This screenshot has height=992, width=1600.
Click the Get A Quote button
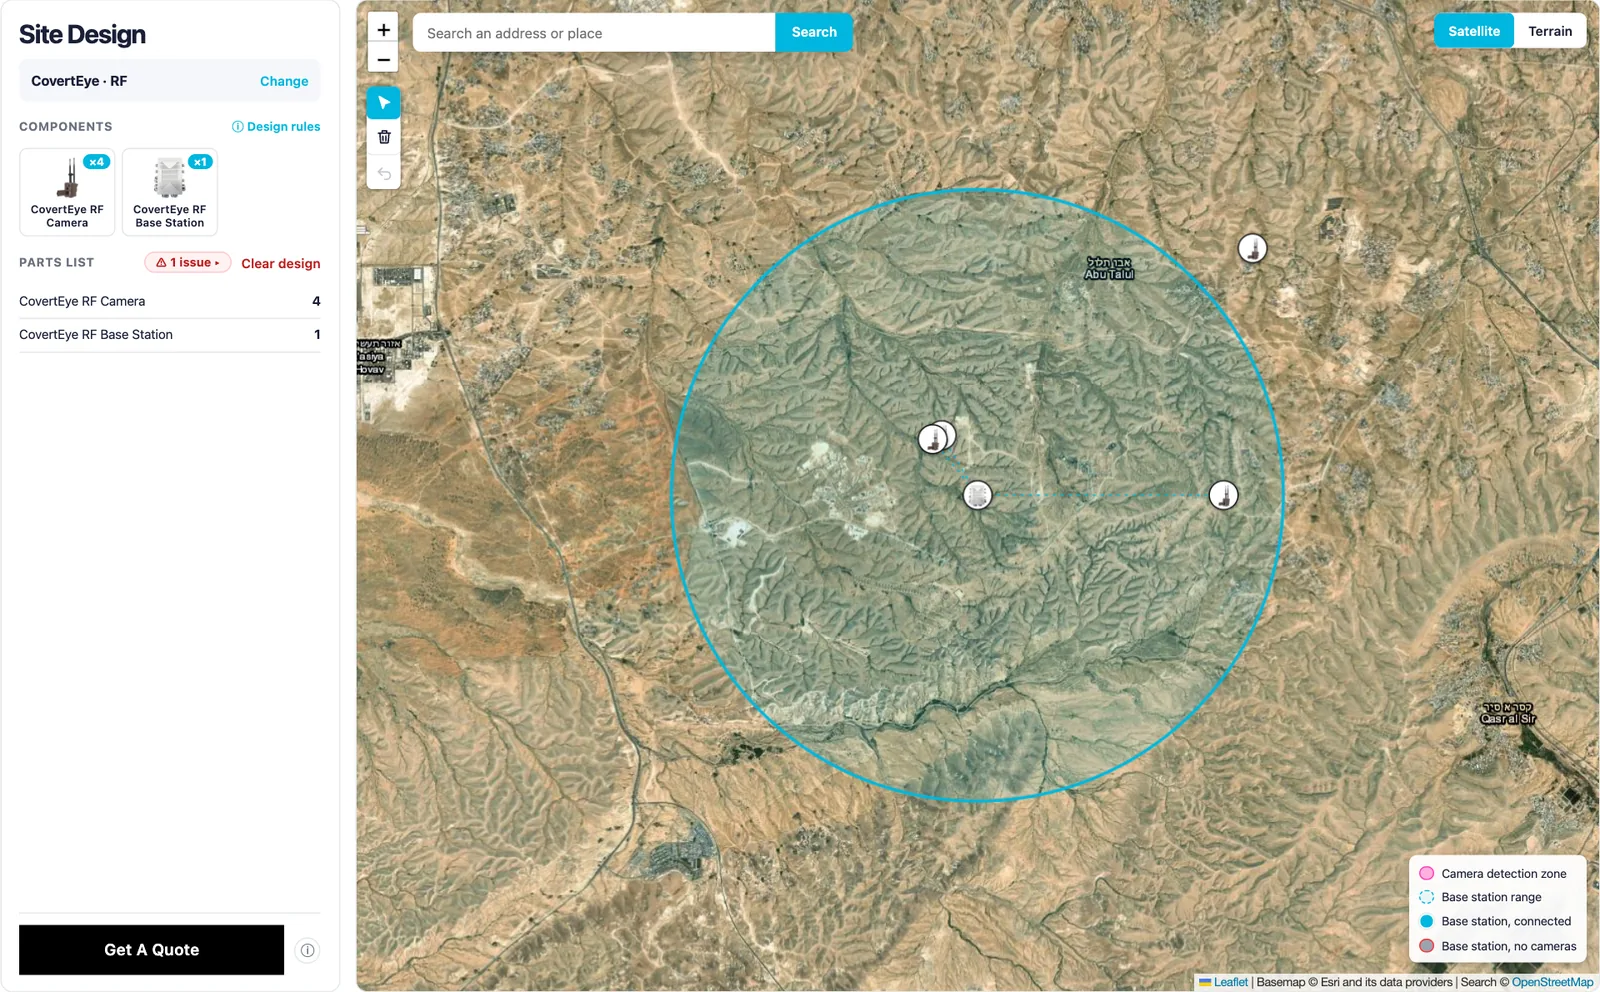point(152,950)
